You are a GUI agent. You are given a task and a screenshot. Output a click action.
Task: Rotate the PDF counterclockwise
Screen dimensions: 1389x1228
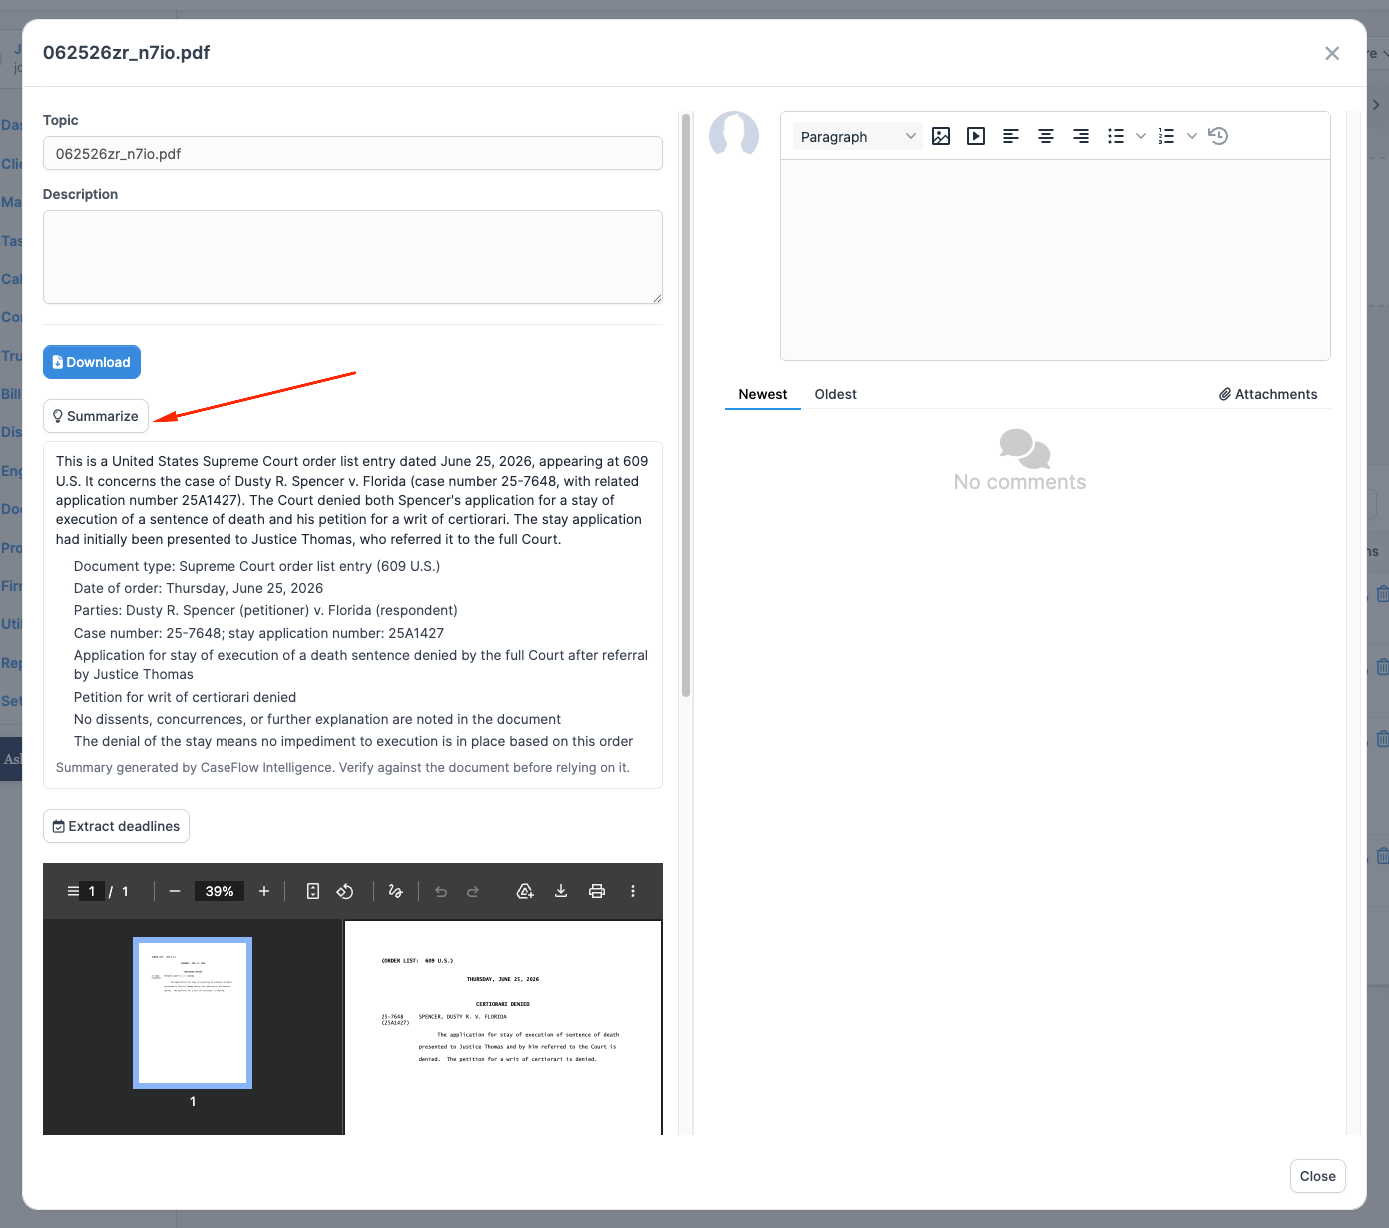[345, 891]
